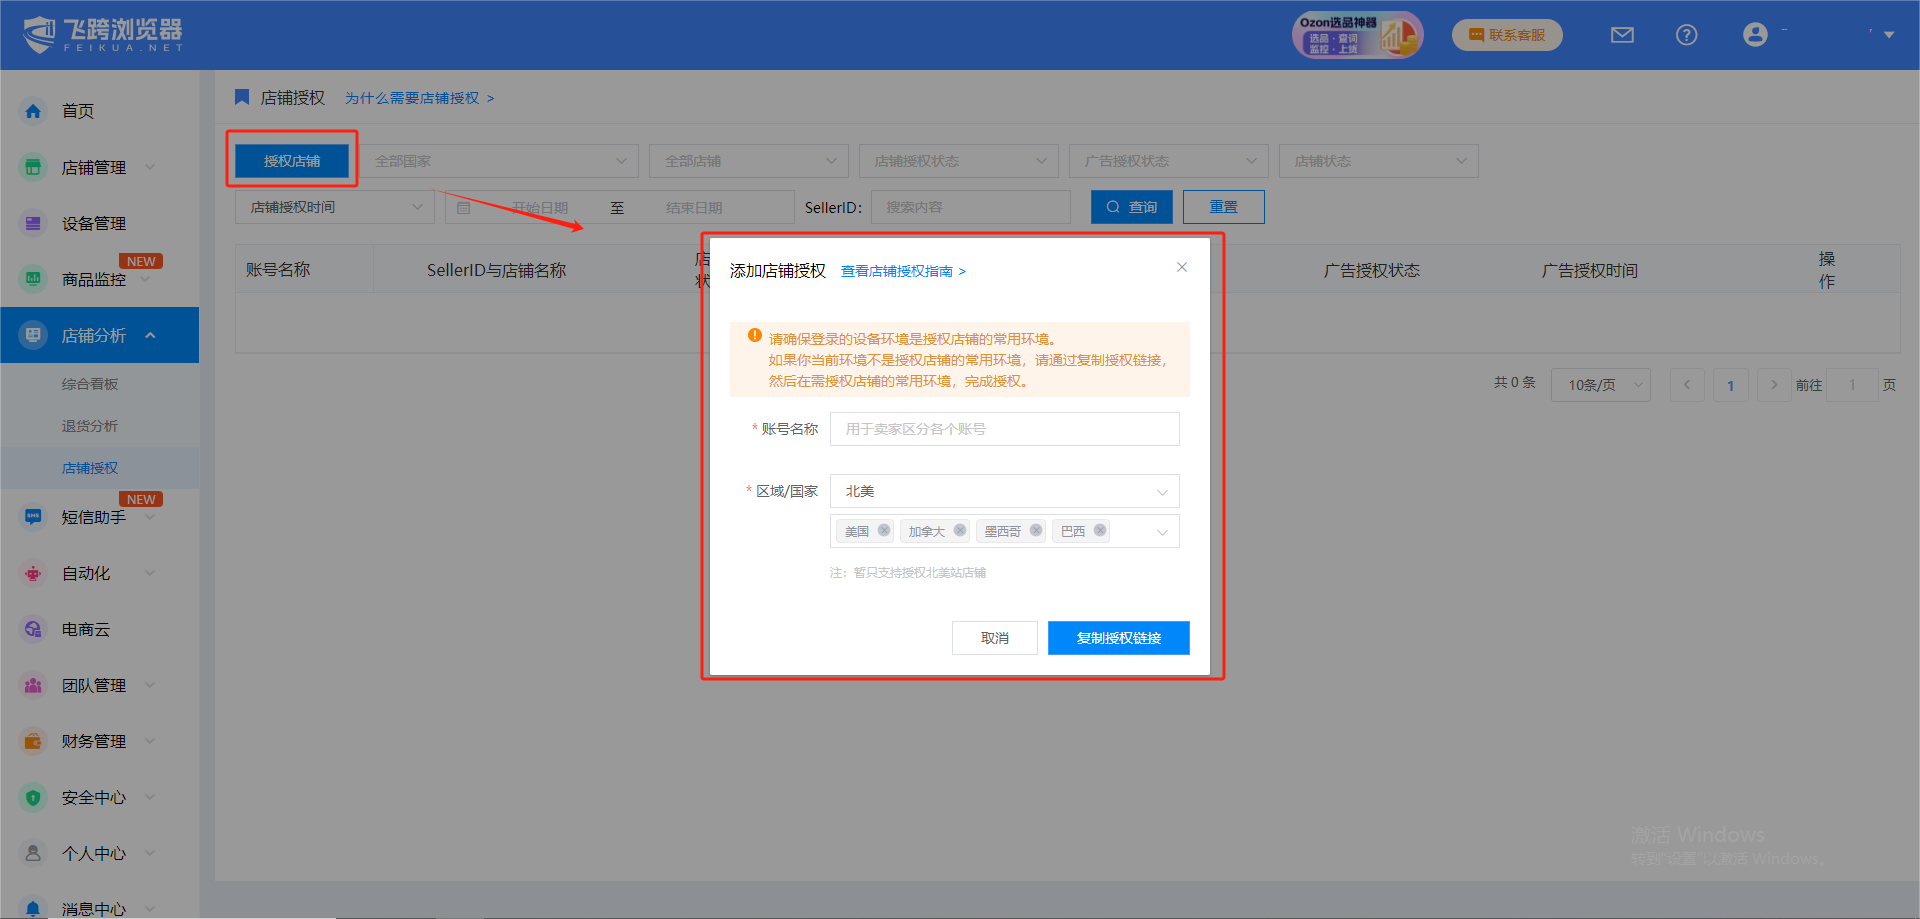Click the 首页 home icon in sidebar

pos(33,111)
